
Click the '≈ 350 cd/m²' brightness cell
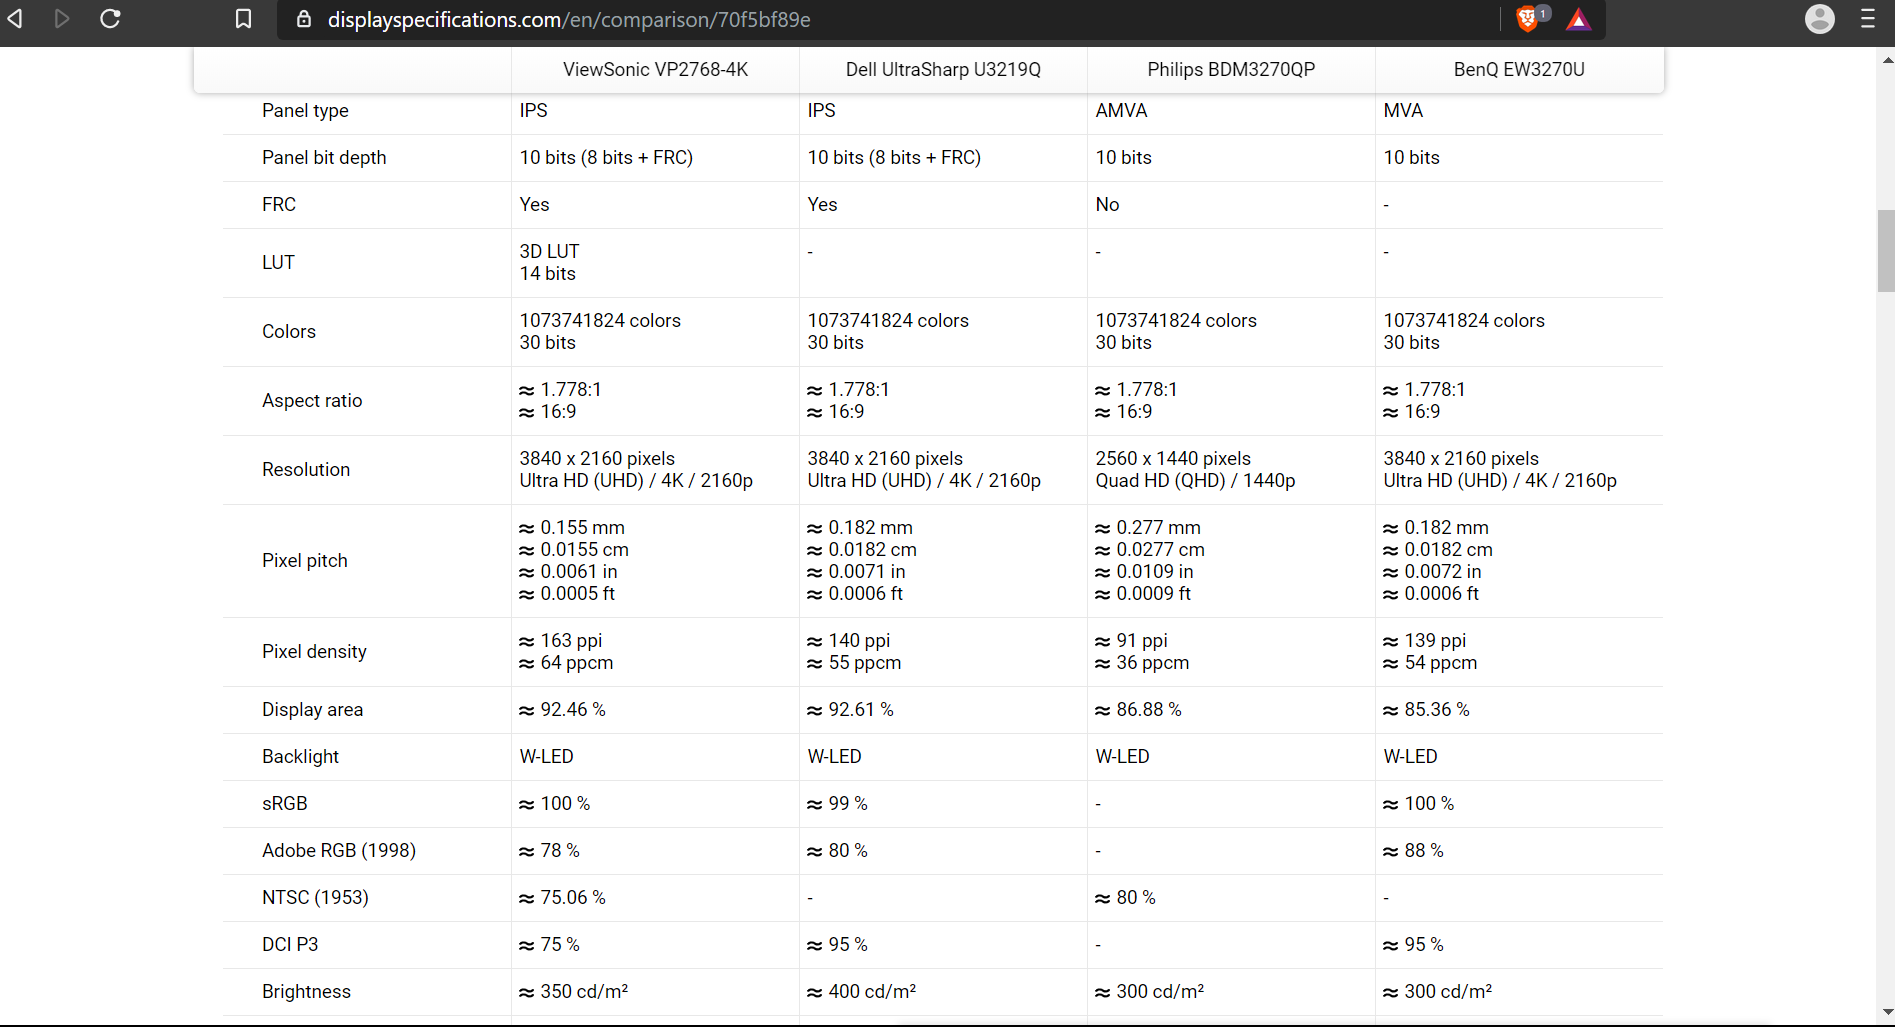coord(574,992)
